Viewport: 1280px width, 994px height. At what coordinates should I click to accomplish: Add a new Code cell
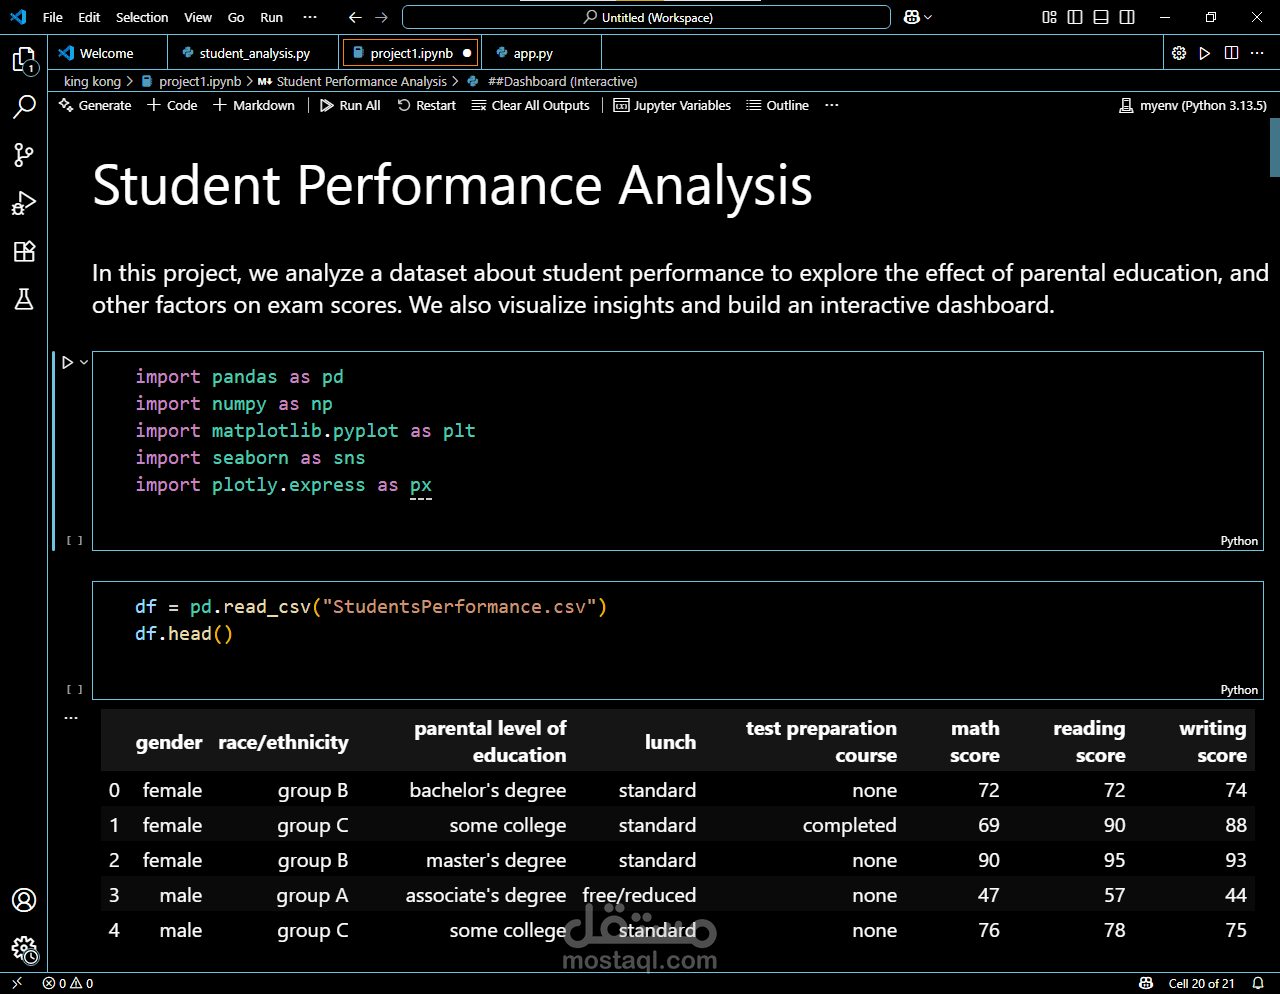(x=172, y=105)
